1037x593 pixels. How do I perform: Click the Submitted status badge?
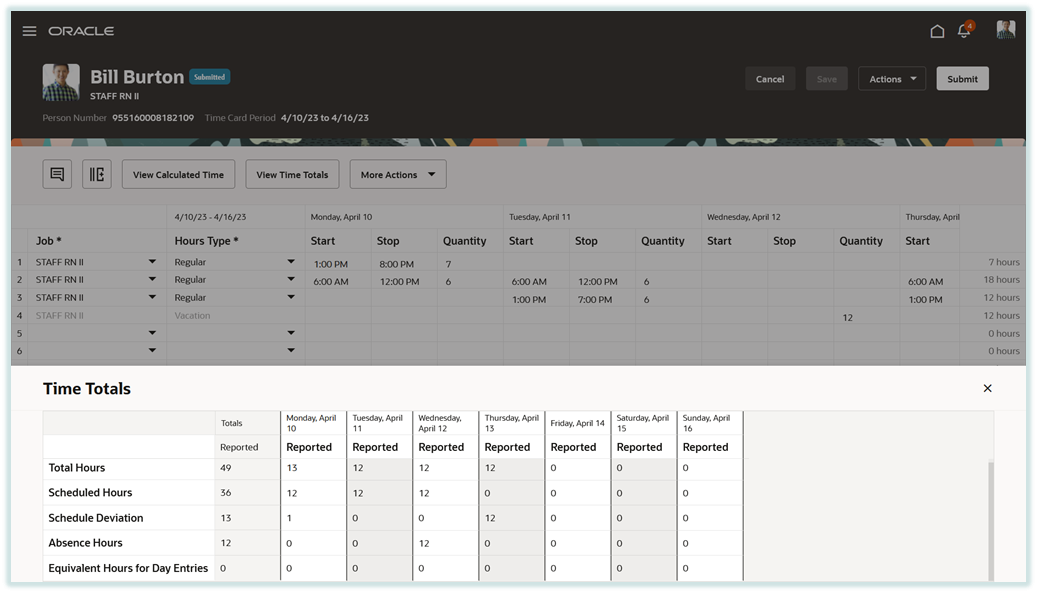210,76
